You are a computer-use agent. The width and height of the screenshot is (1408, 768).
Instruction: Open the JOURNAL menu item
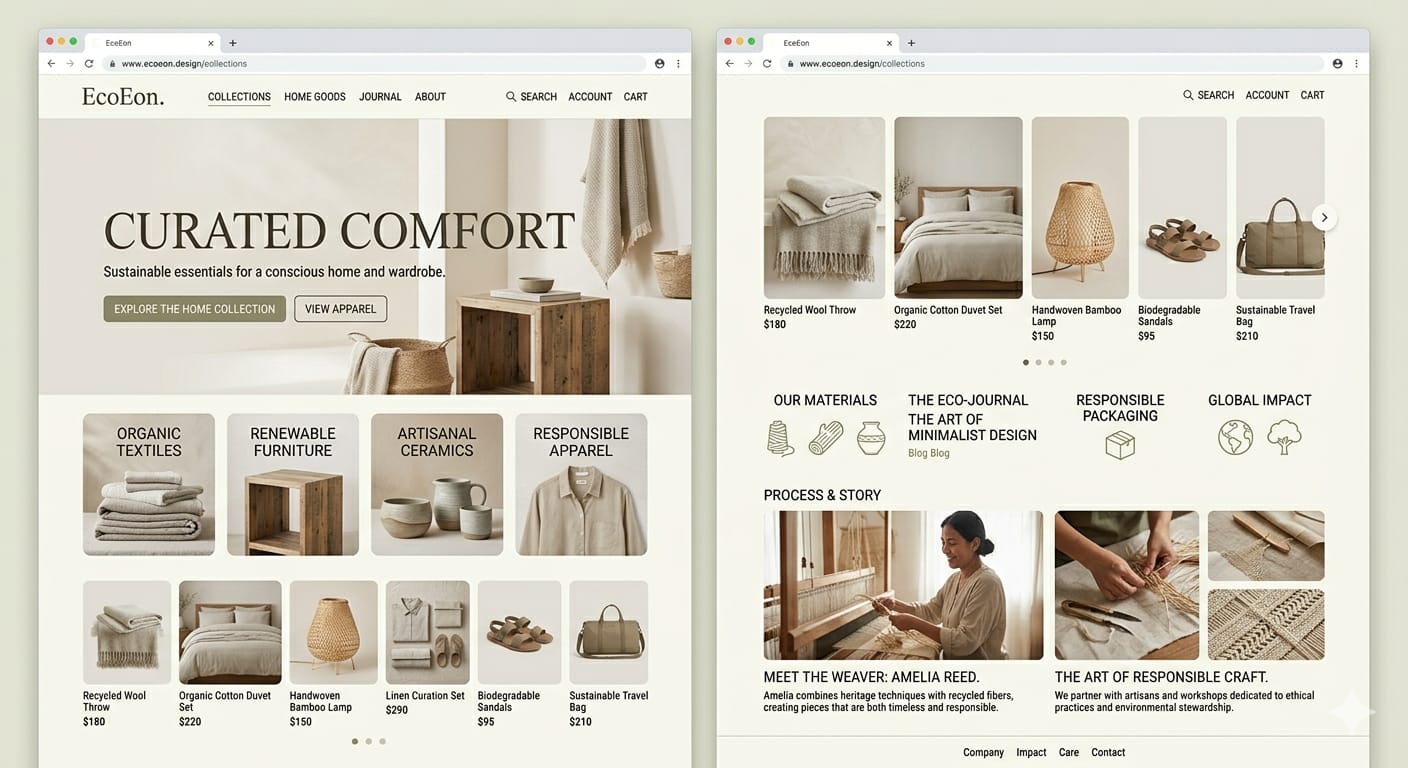[380, 97]
